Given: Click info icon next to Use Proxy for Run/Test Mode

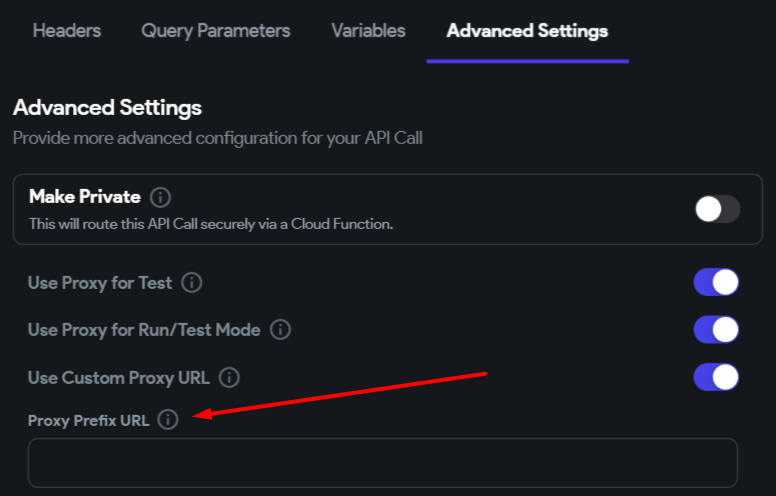Looking at the screenshot, I should tap(280, 329).
